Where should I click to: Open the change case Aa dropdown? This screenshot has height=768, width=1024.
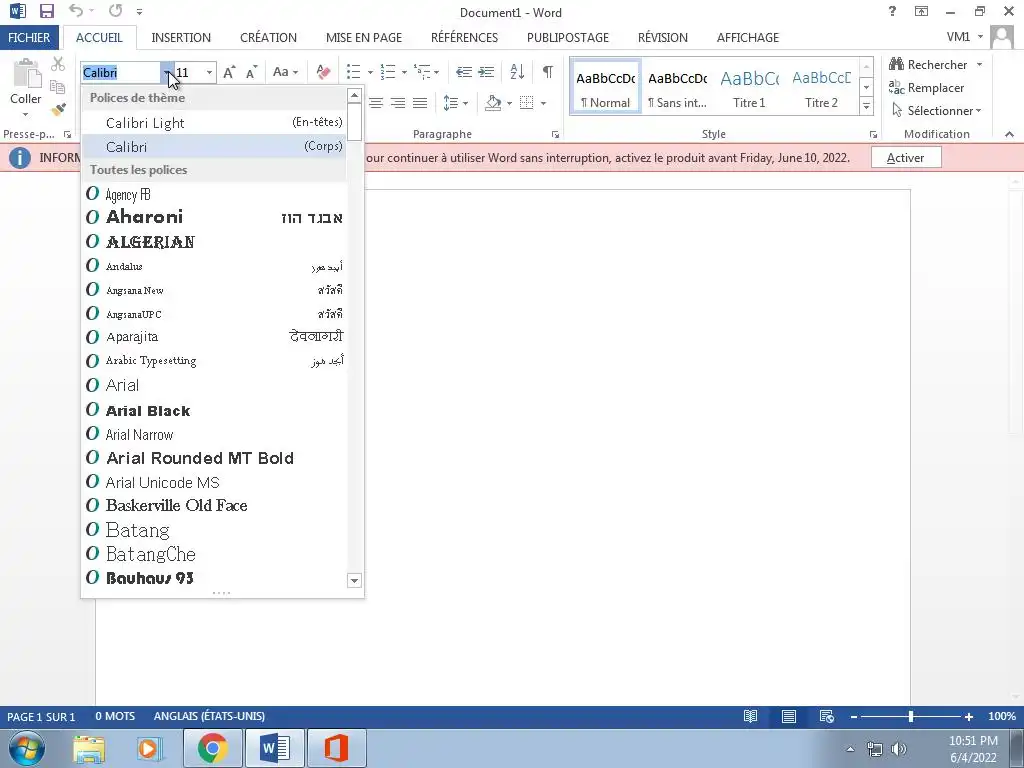coord(285,72)
